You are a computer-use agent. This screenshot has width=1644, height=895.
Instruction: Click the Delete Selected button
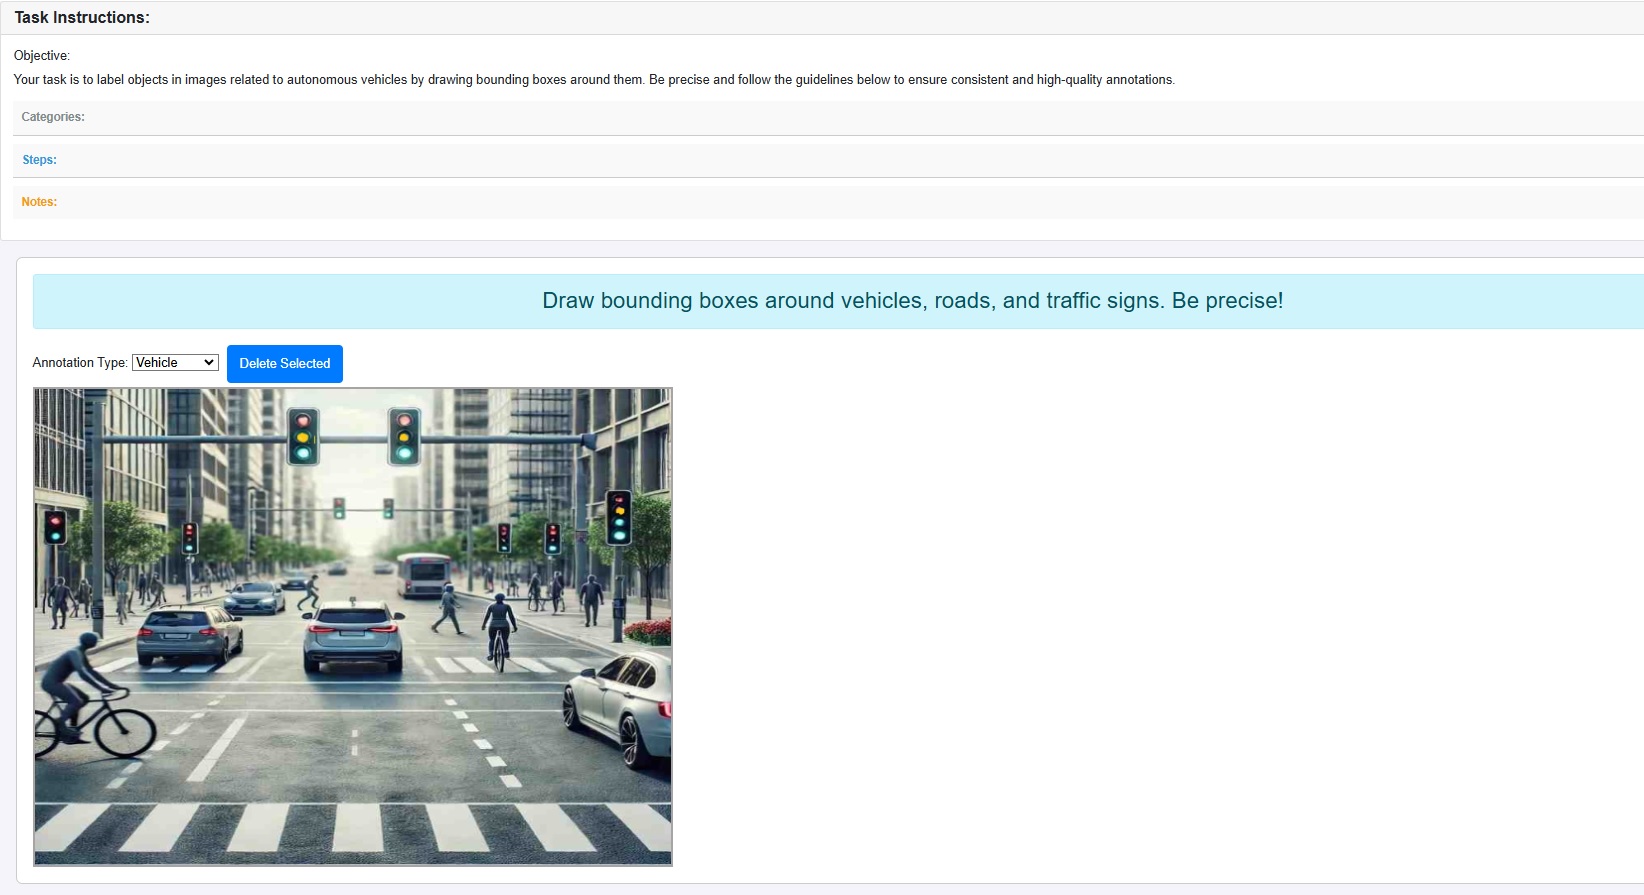(285, 364)
